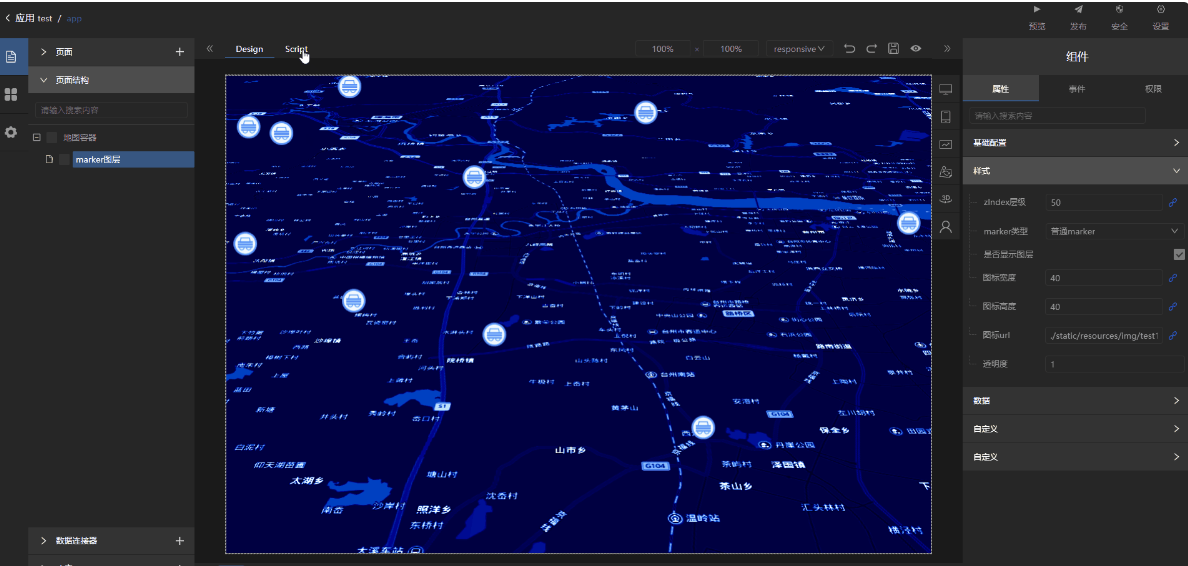Open the components grid in left sidebar
The width and height of the screenshot is (1188, 566).
(x=12, y=94)
